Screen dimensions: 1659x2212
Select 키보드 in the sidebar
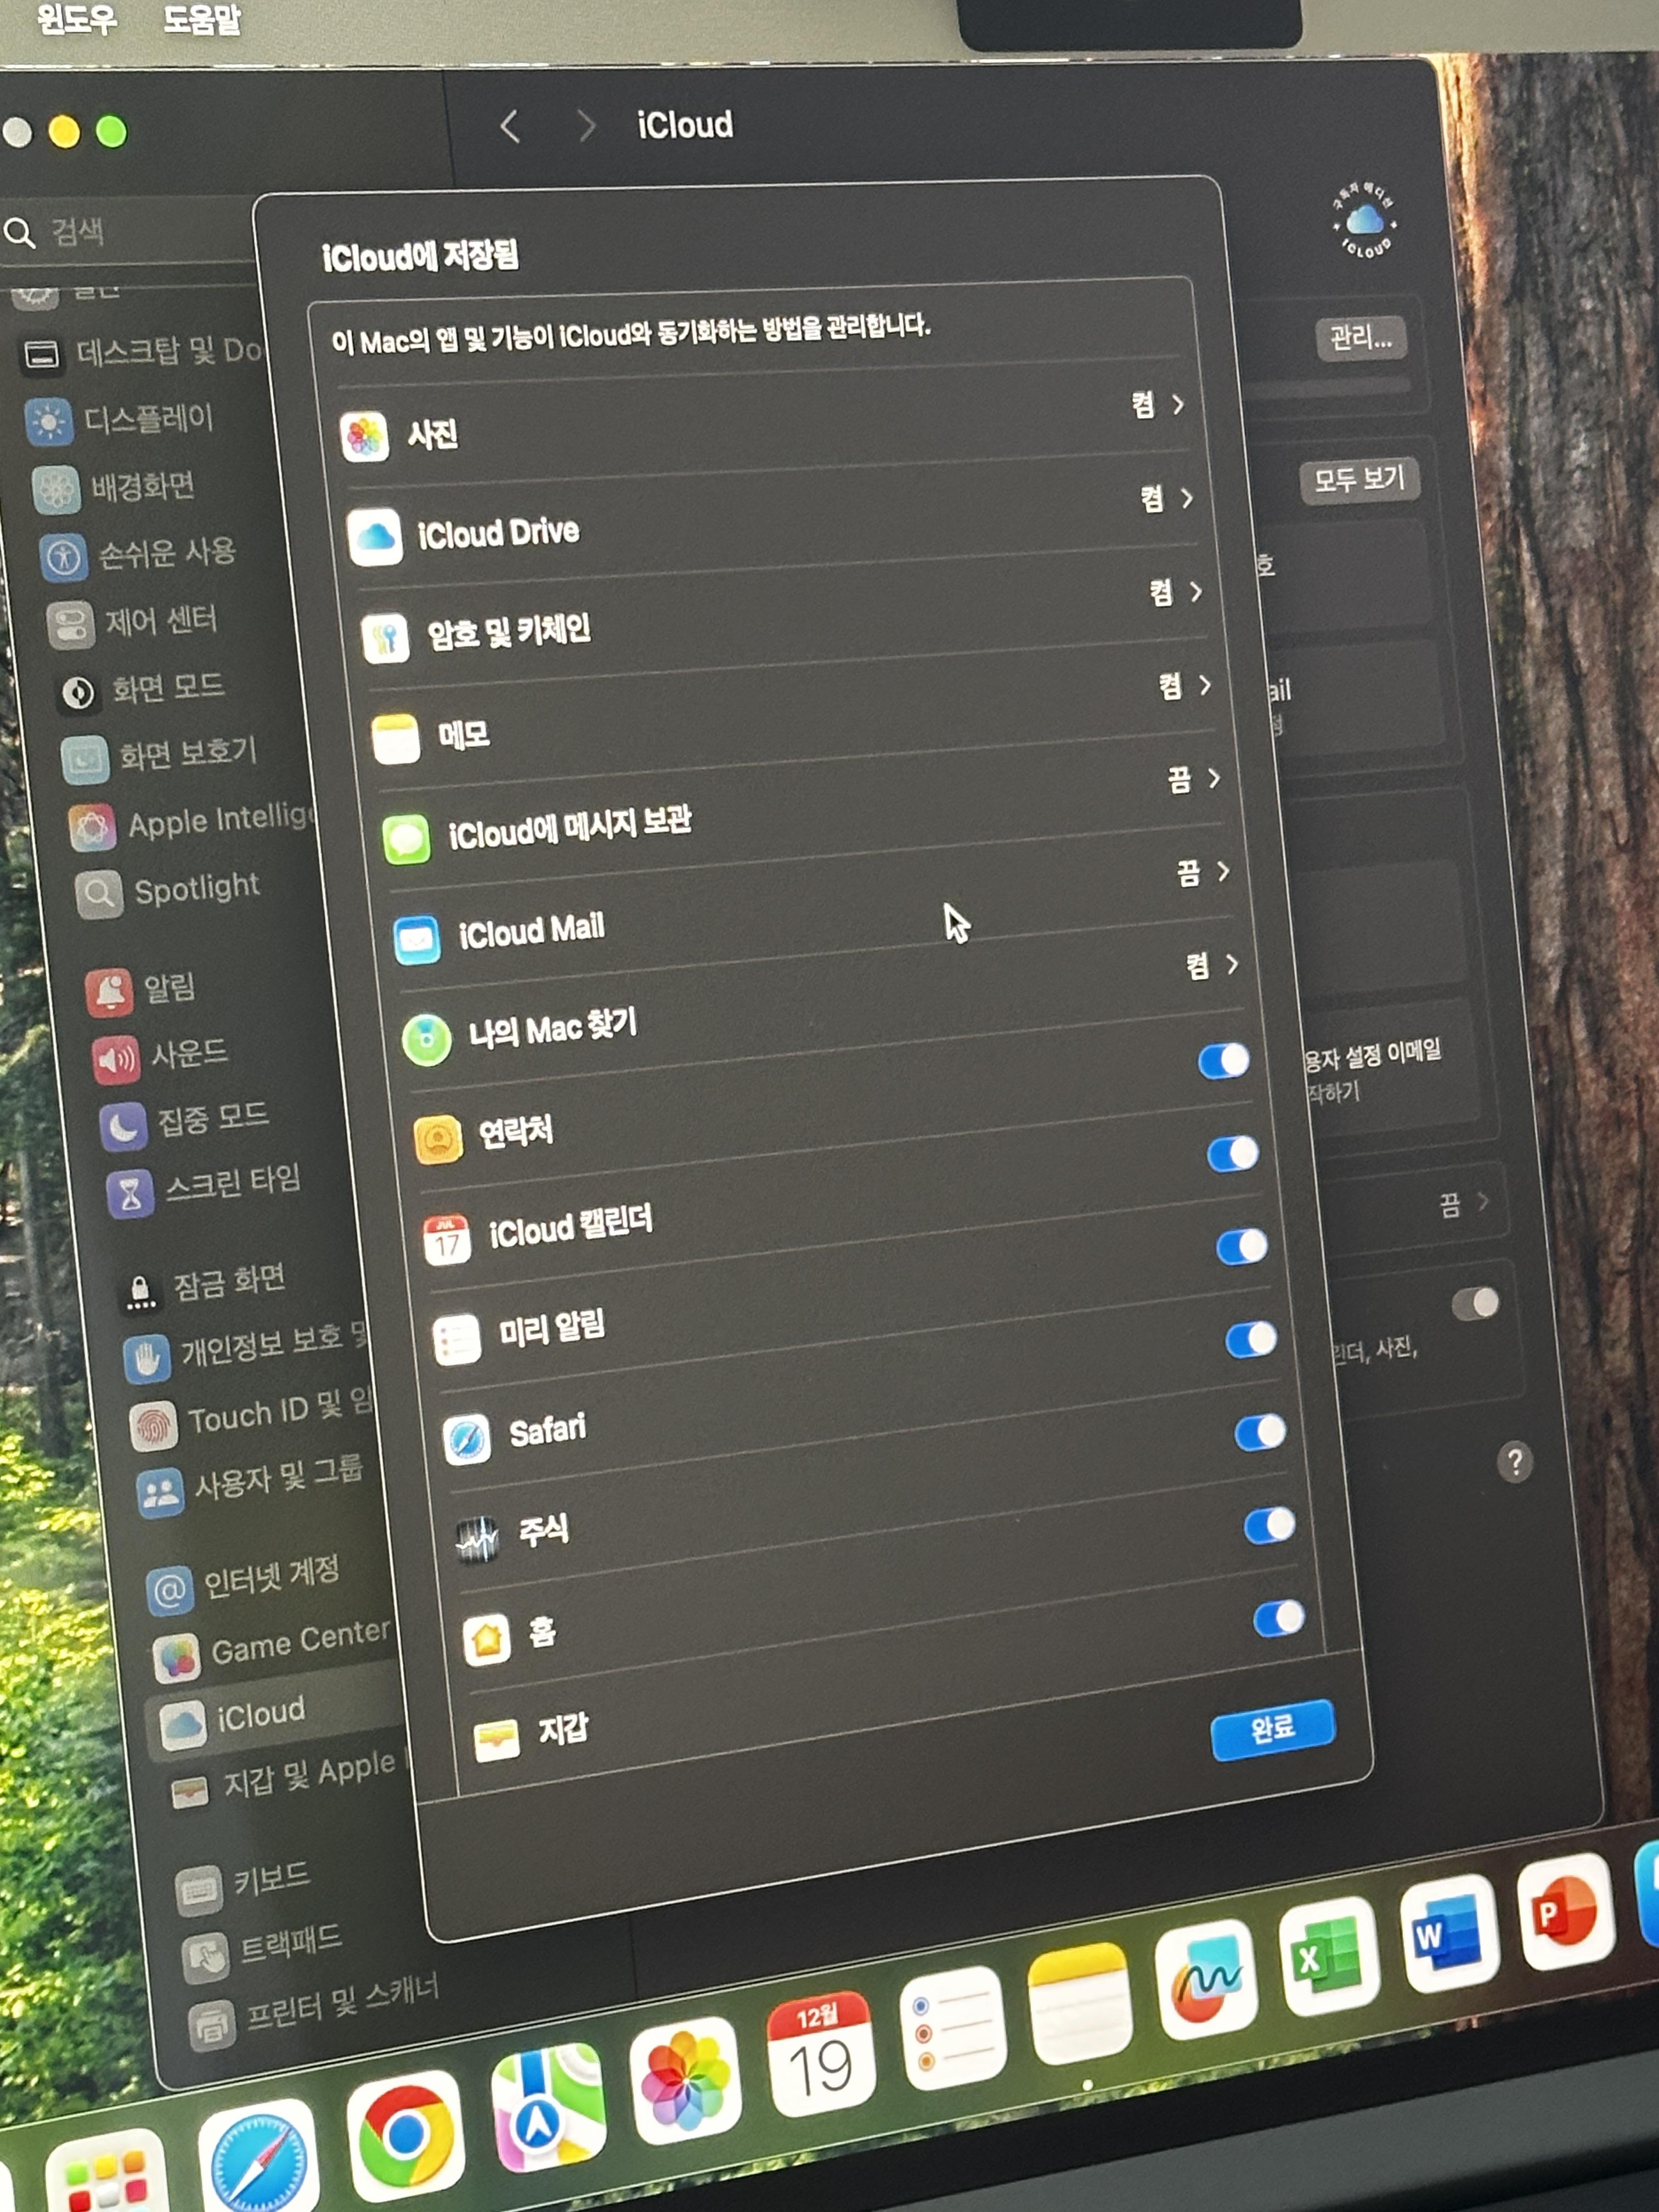click(243, 1883)
